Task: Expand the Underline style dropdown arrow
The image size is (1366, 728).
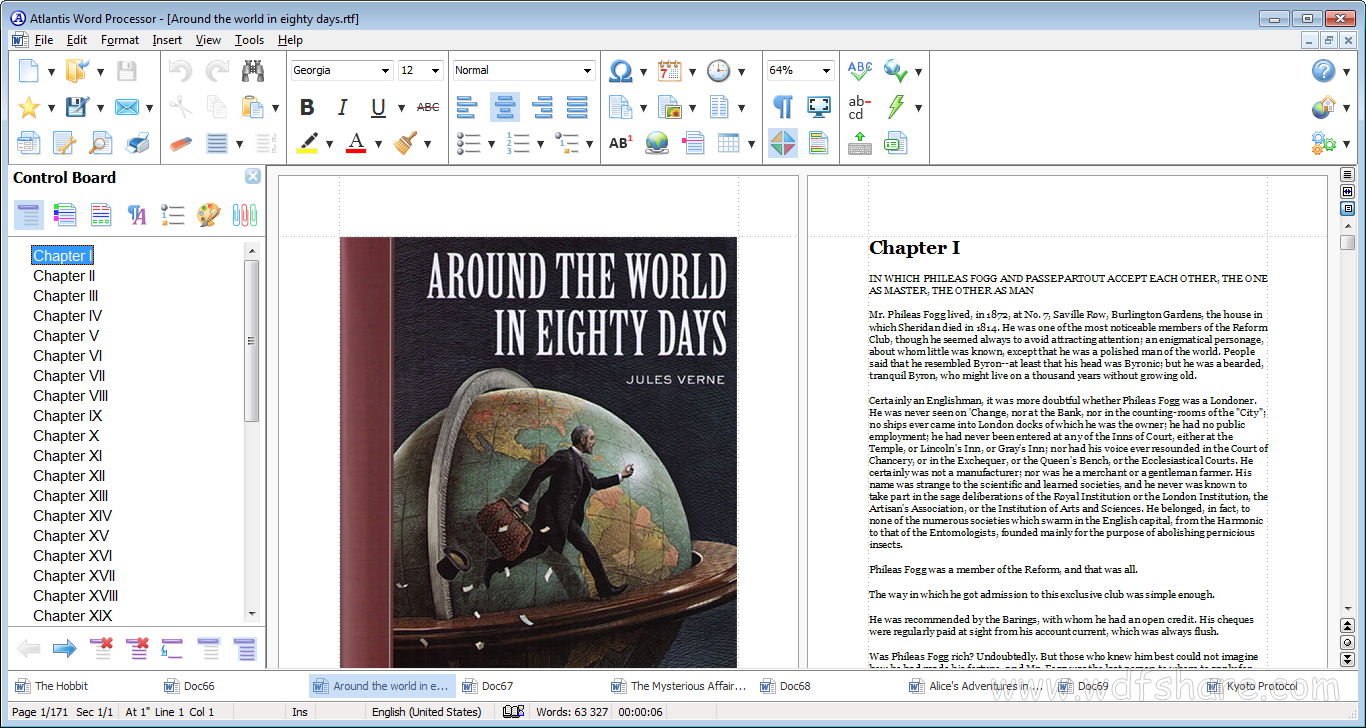Action: pos(401,107)
